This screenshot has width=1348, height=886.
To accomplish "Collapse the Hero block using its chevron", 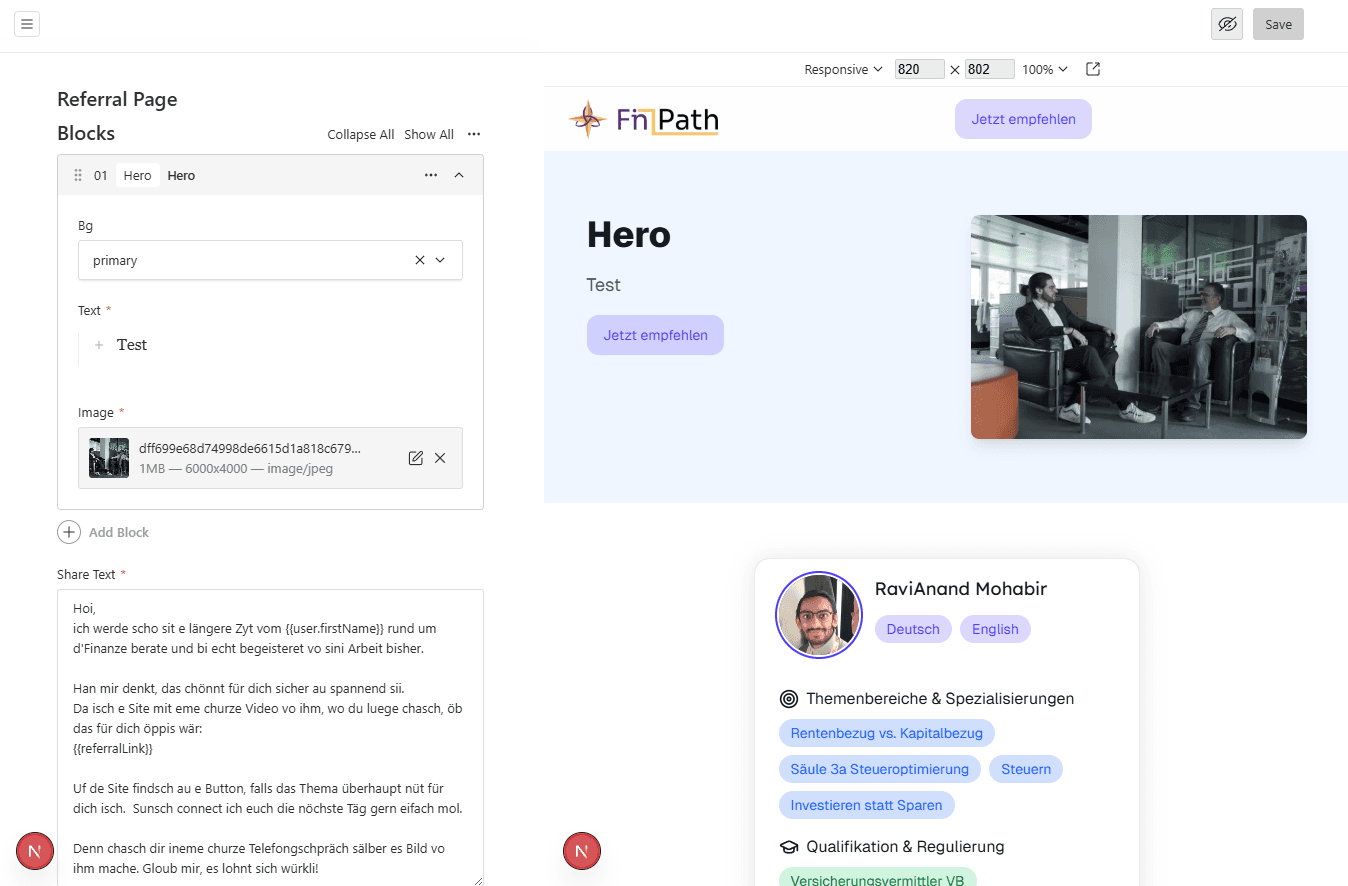I will [459, 175].
